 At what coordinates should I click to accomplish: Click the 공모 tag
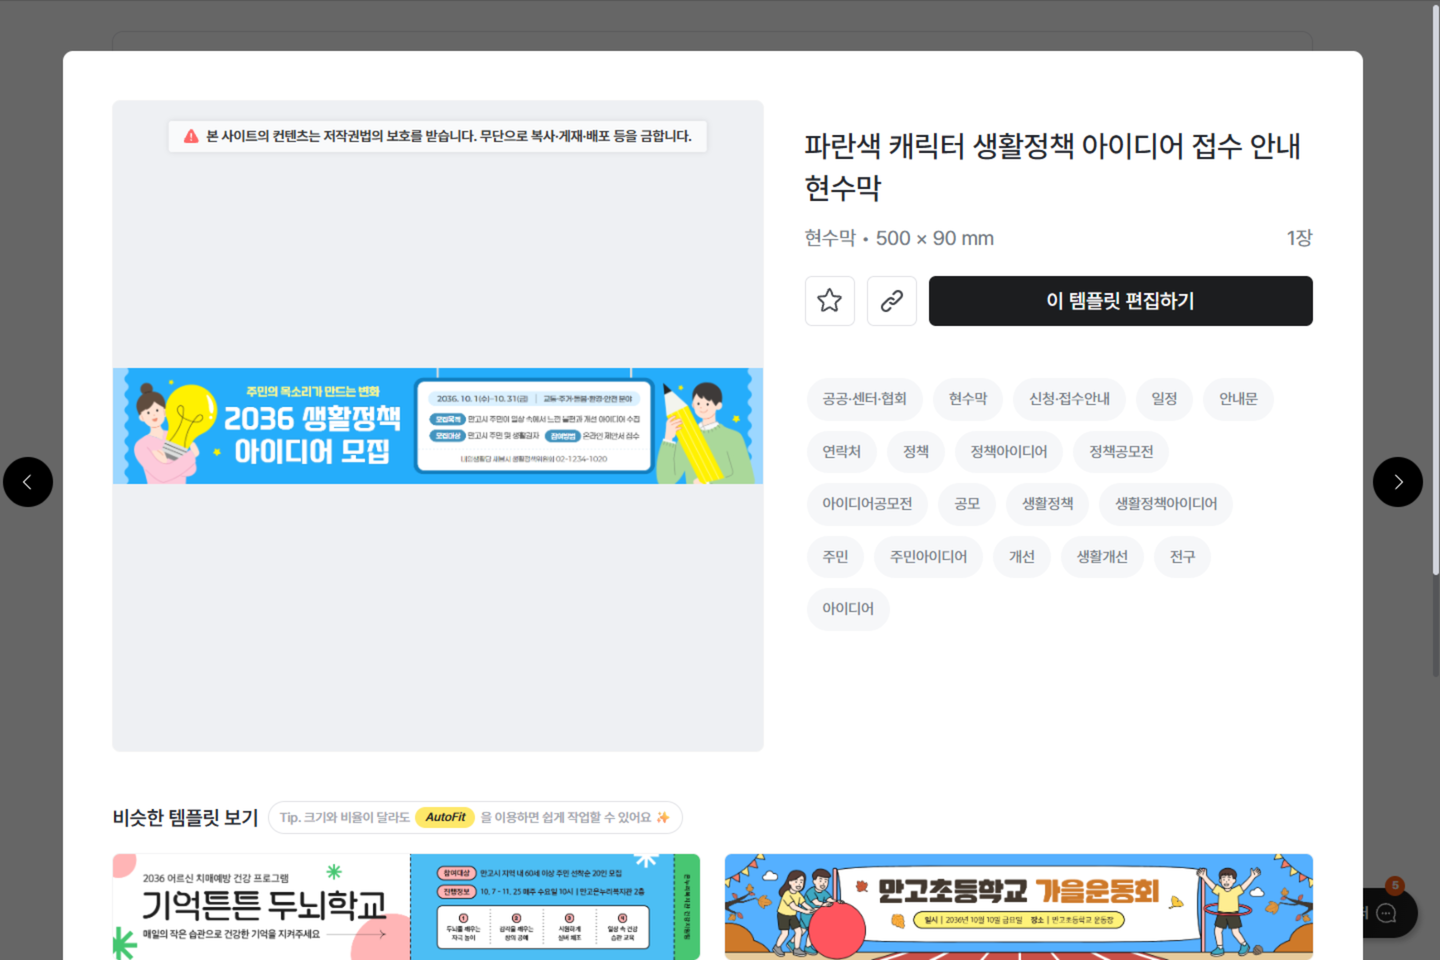pos(967,504)
